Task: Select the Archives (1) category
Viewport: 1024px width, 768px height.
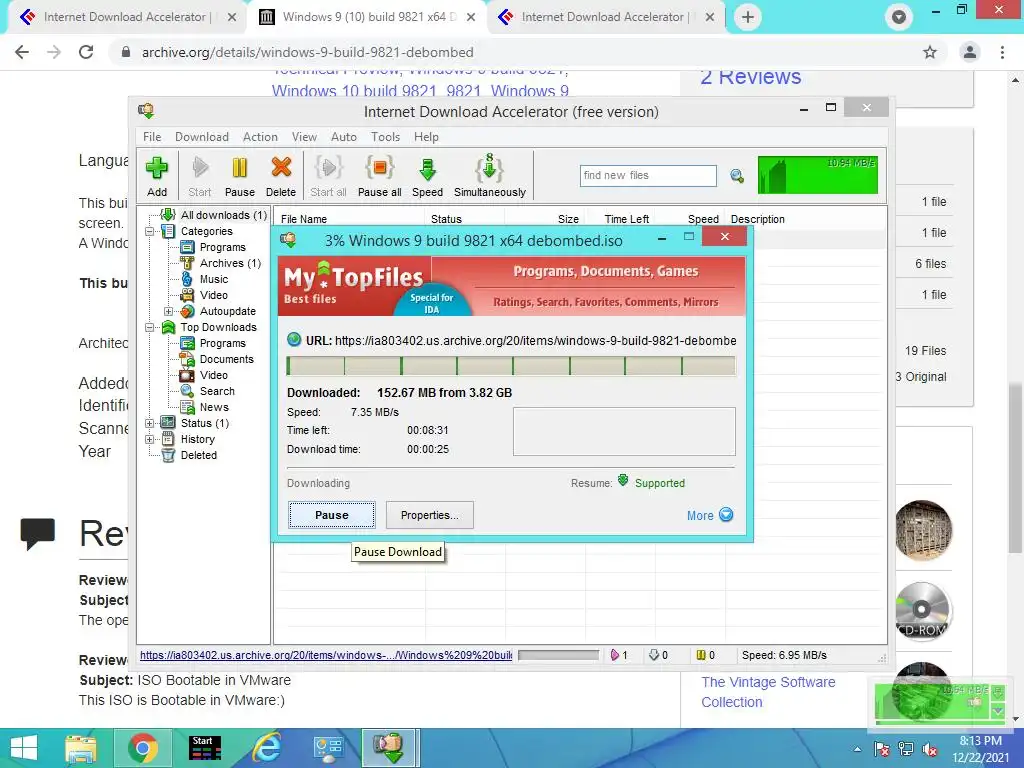Action: click(x=230, y=263)
